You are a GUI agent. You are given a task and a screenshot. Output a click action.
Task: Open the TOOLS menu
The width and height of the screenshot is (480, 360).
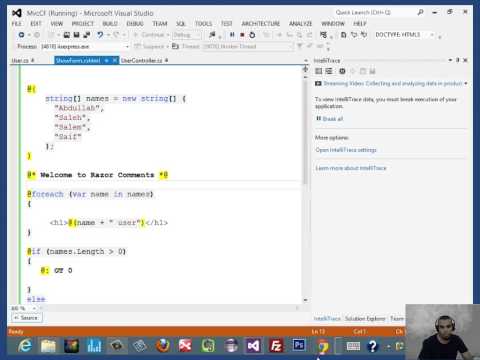pos(203,24)
